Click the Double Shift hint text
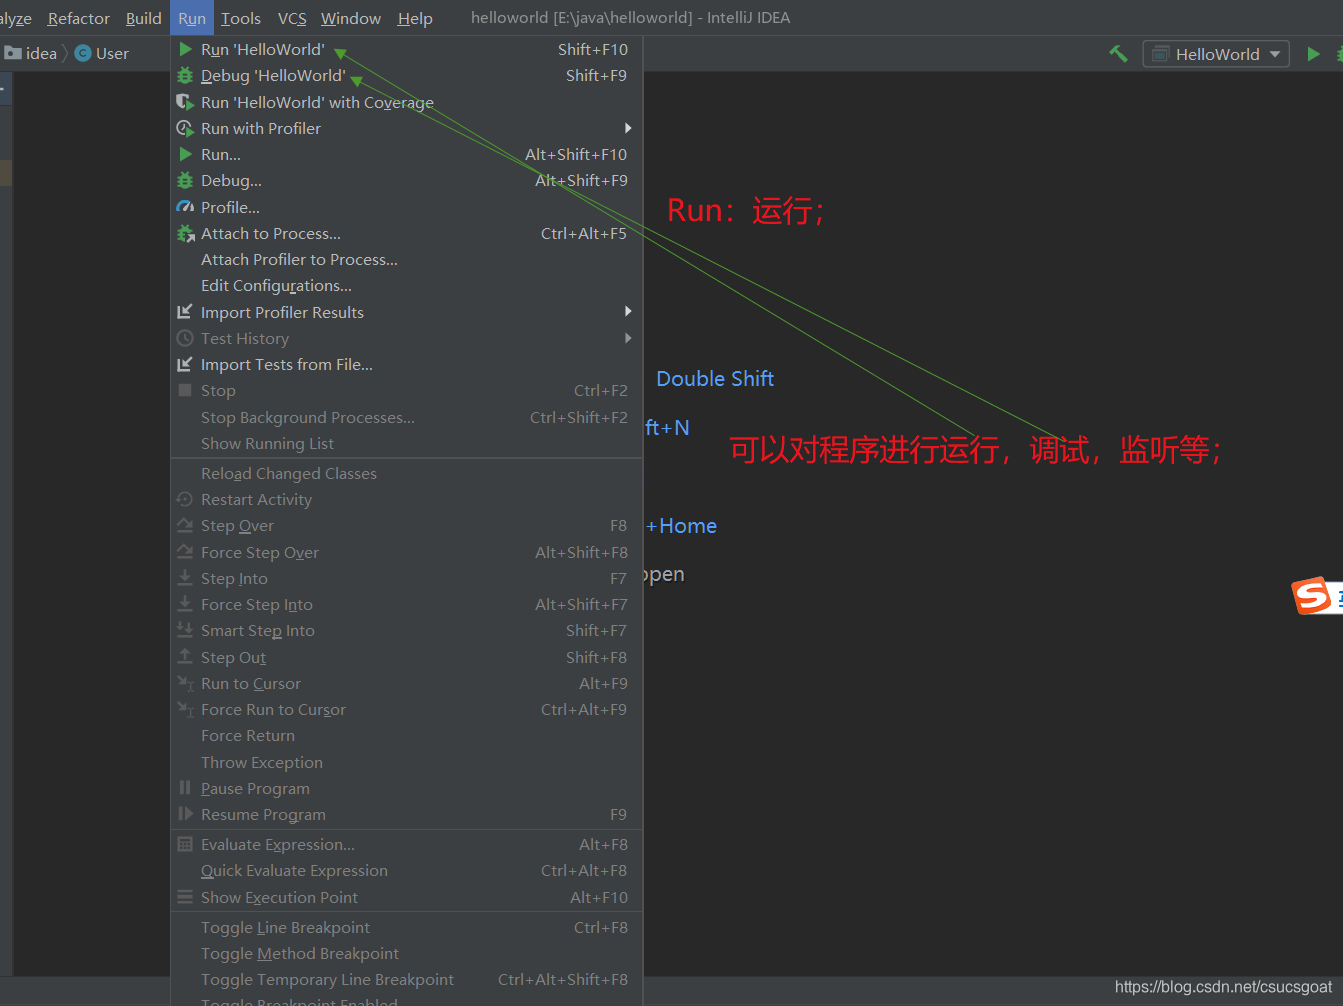Screen dimensions: 1343x1006 [715, 378]
